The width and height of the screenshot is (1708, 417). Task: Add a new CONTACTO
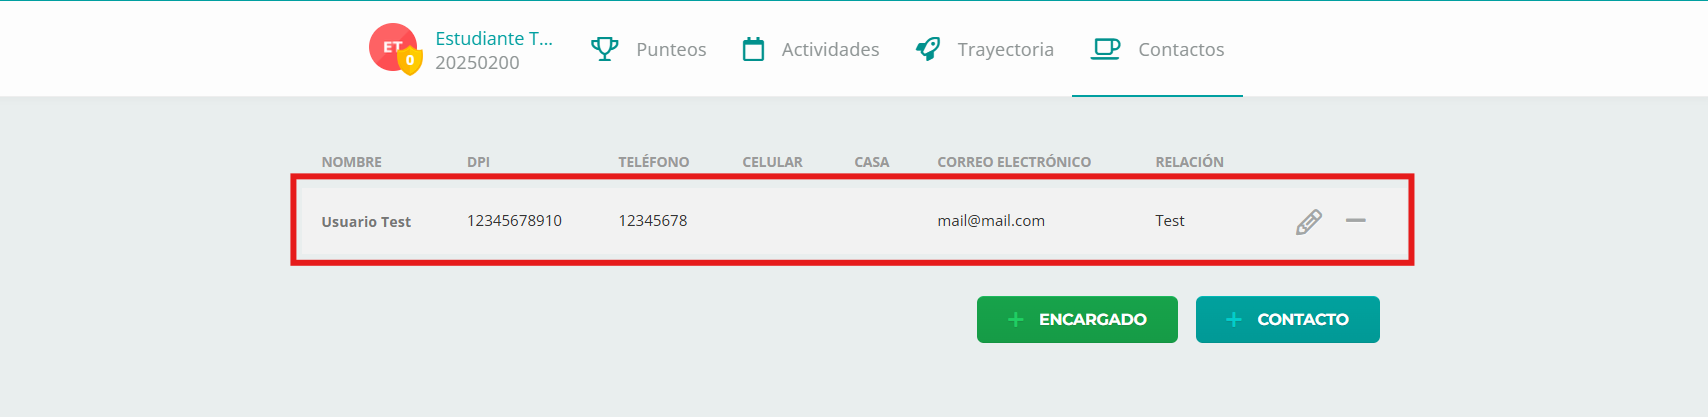coord(1288,319)
